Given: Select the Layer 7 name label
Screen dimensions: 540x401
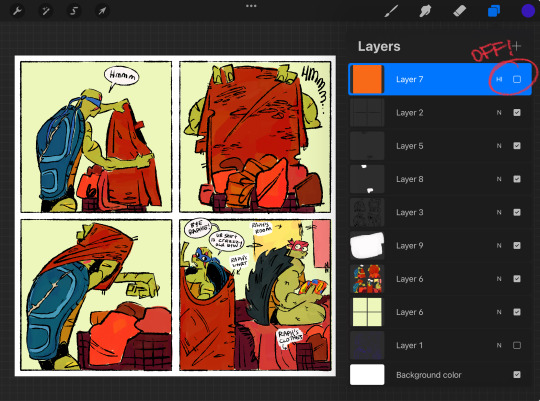Looking at the screenshot, I should coord(409,79).
